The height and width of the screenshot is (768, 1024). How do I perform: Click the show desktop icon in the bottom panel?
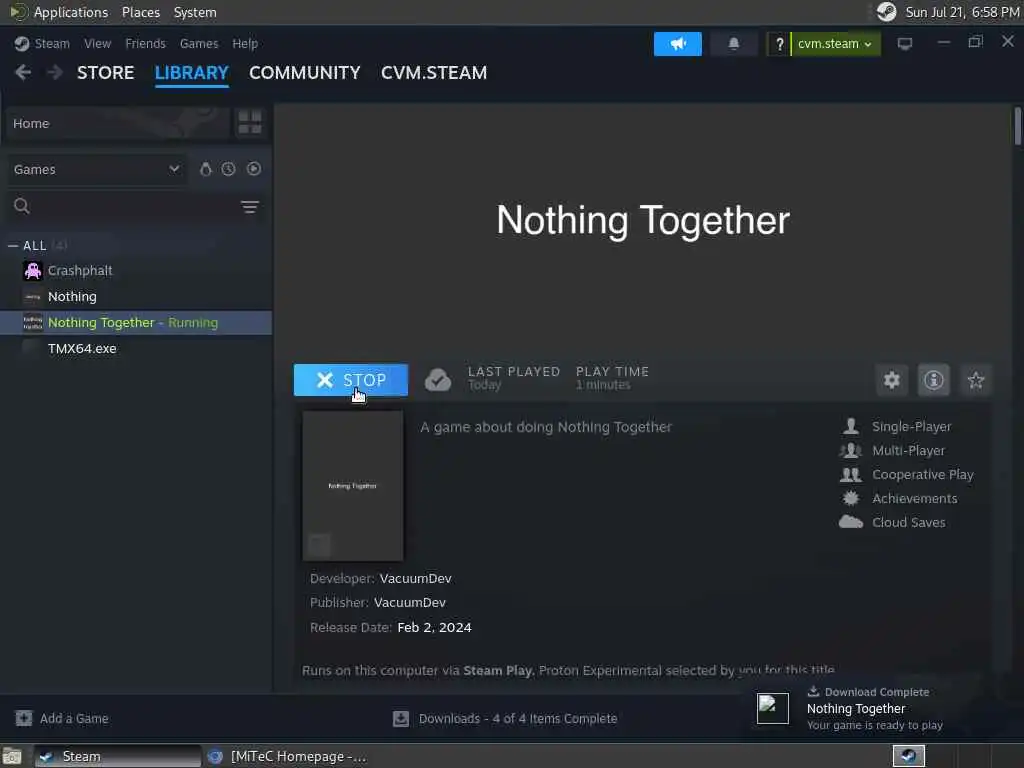click(12, 756)
